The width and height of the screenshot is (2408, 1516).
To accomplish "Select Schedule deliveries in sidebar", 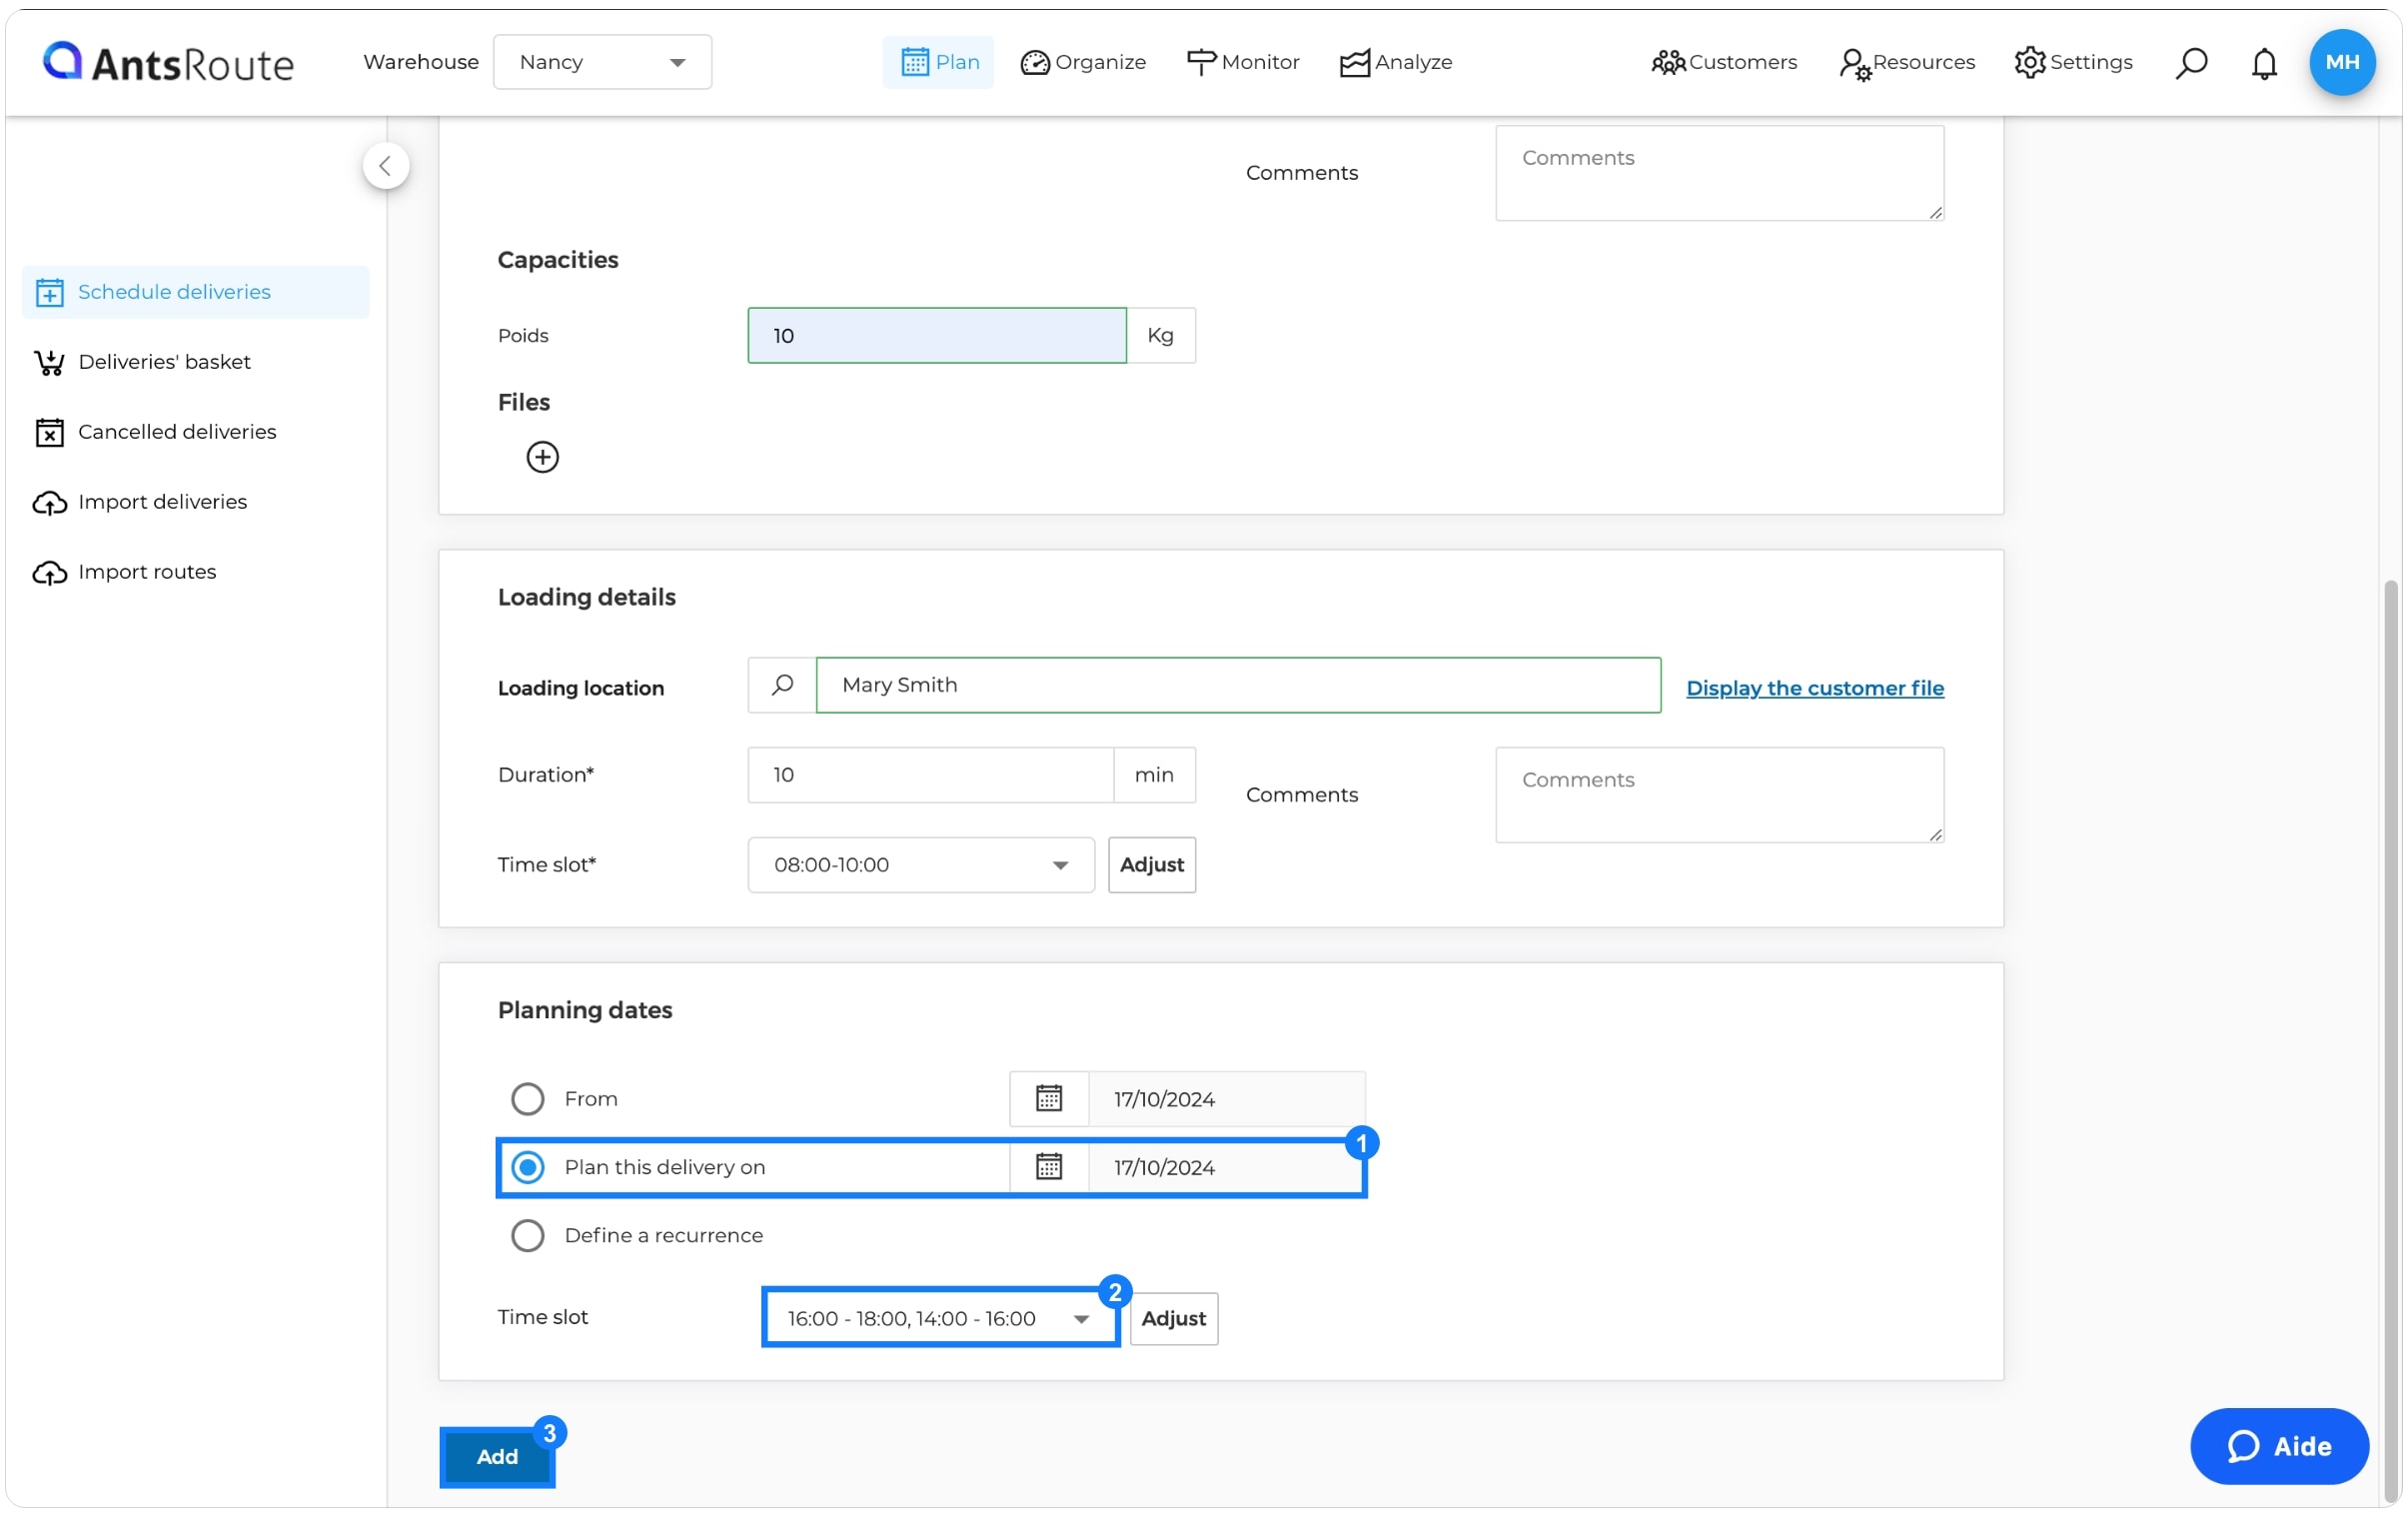I will 196,292.
